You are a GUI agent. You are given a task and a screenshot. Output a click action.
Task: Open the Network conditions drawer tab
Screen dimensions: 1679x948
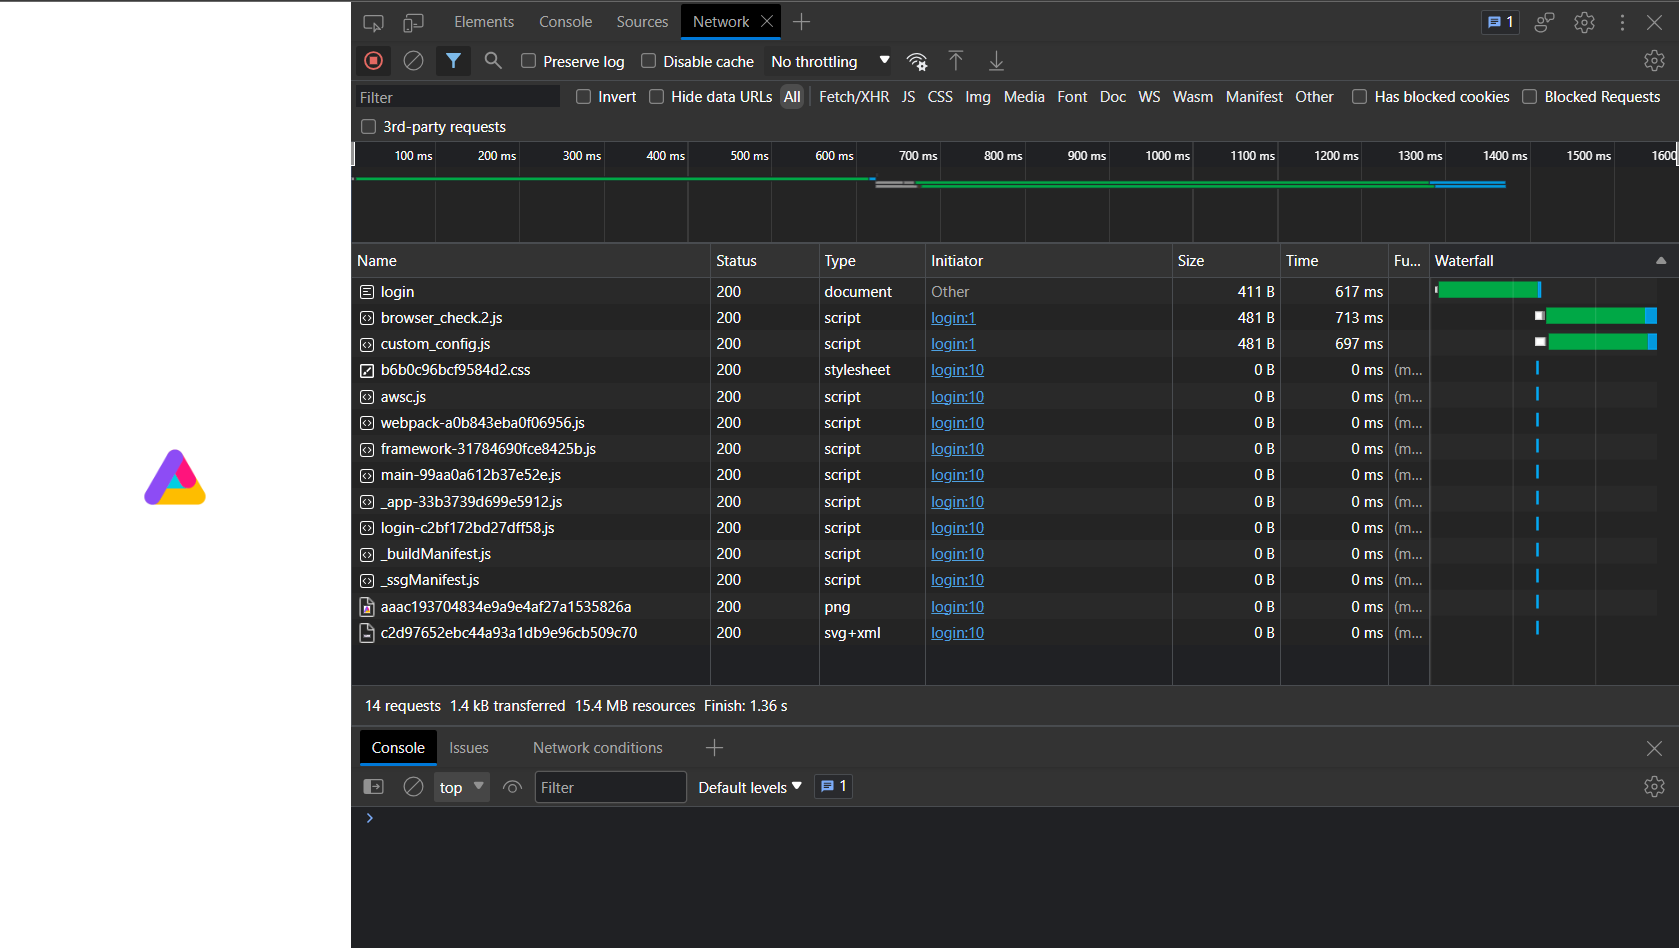[x=597, y=748]
